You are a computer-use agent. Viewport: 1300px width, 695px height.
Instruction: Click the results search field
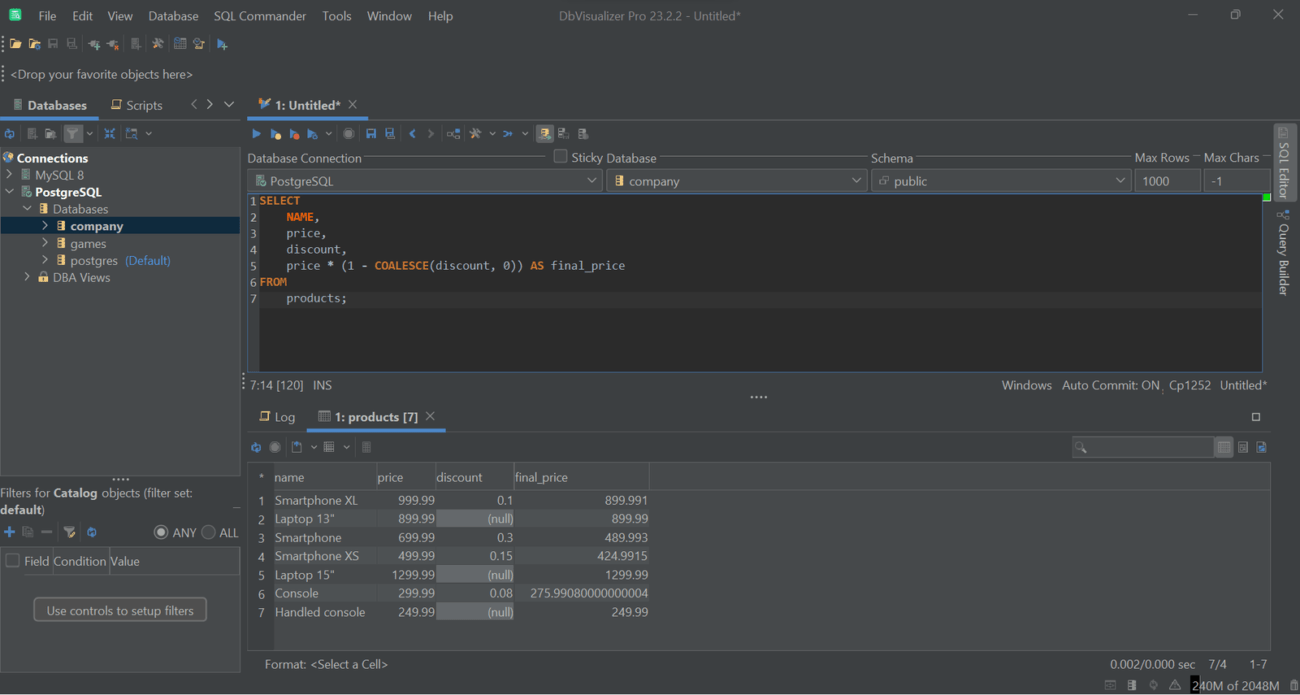[x=1143, y=447]
